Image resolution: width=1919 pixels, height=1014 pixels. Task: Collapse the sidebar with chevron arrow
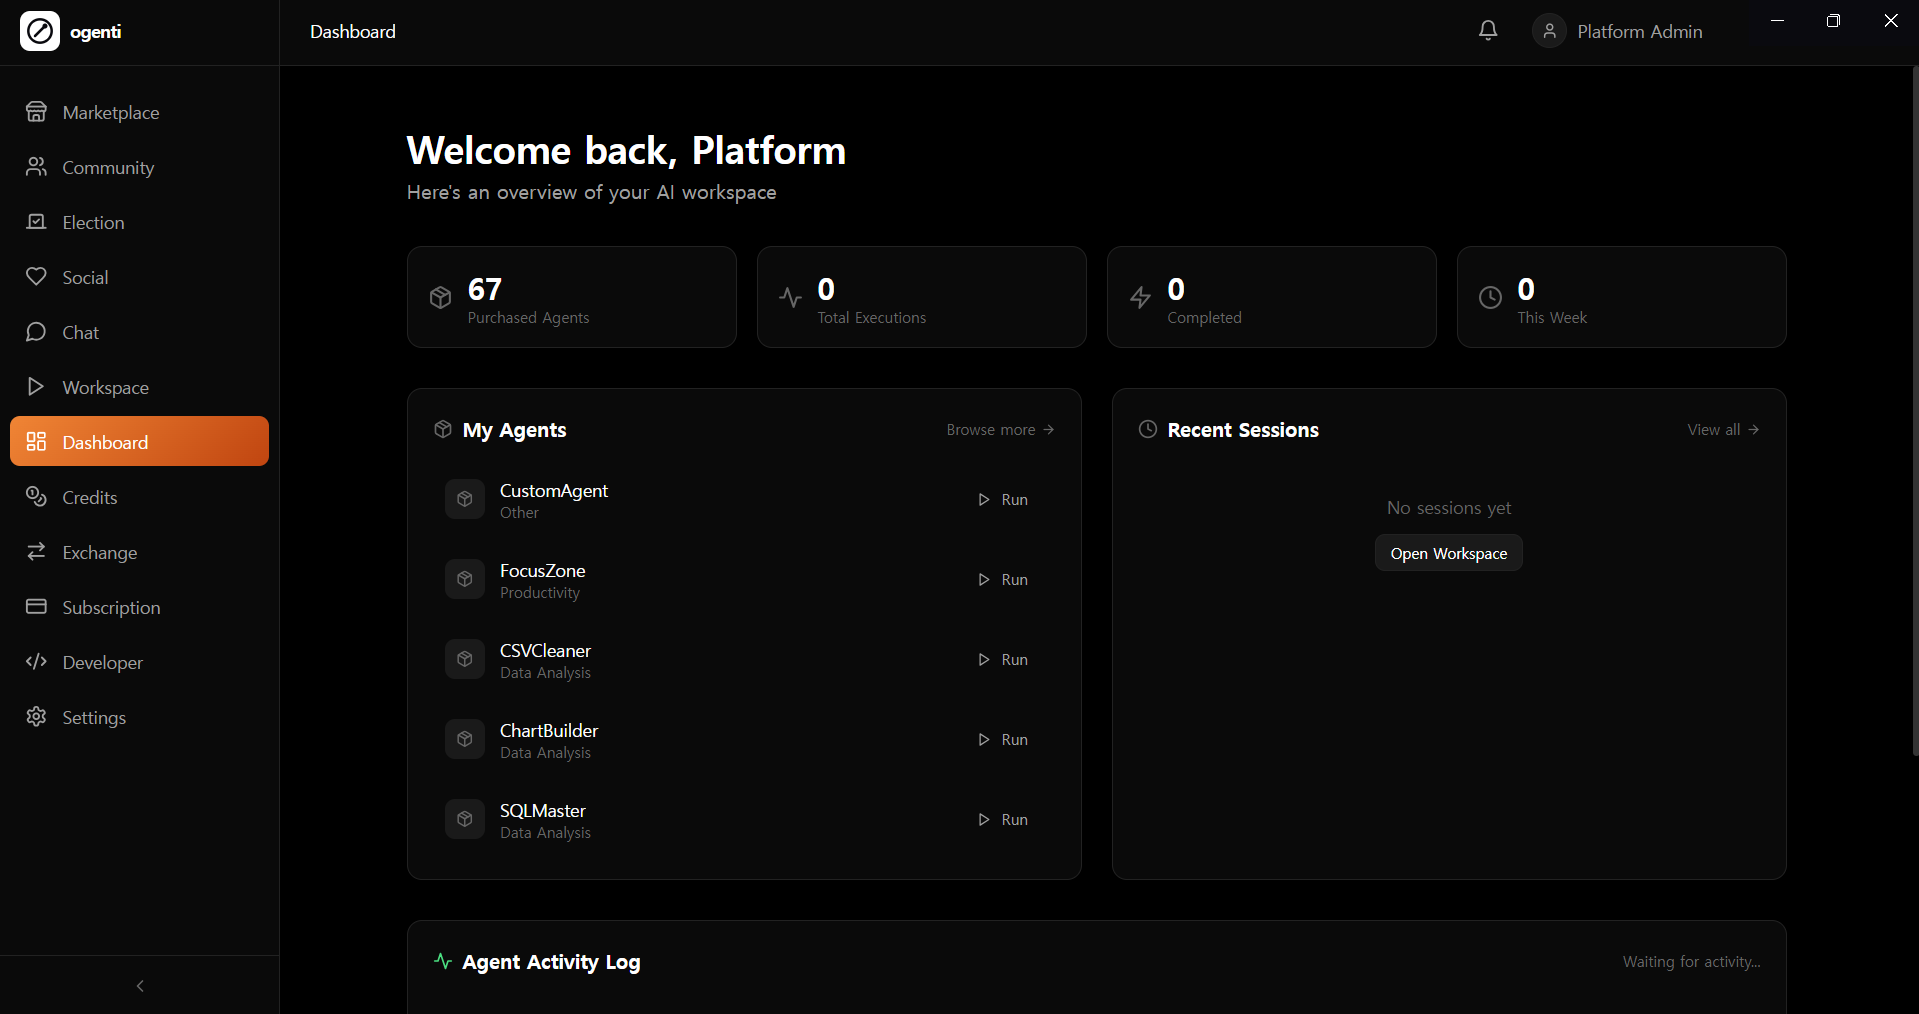pyautogui.click(x=140, y=986)
